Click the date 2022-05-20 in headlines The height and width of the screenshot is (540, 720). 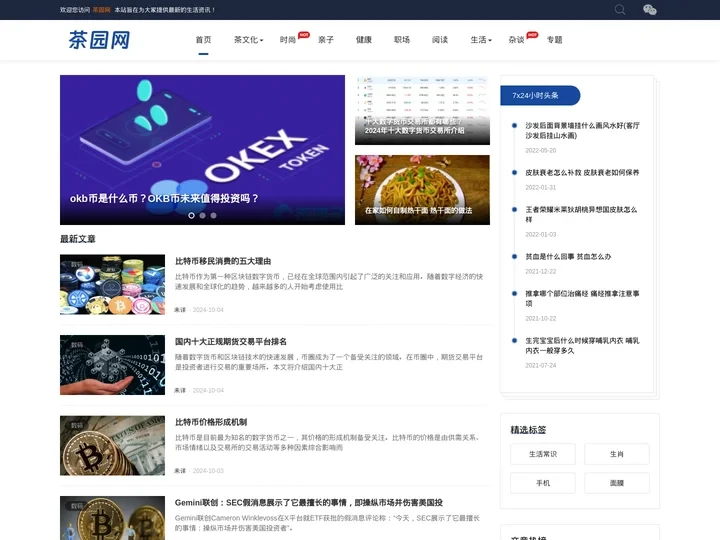[540, 151]
